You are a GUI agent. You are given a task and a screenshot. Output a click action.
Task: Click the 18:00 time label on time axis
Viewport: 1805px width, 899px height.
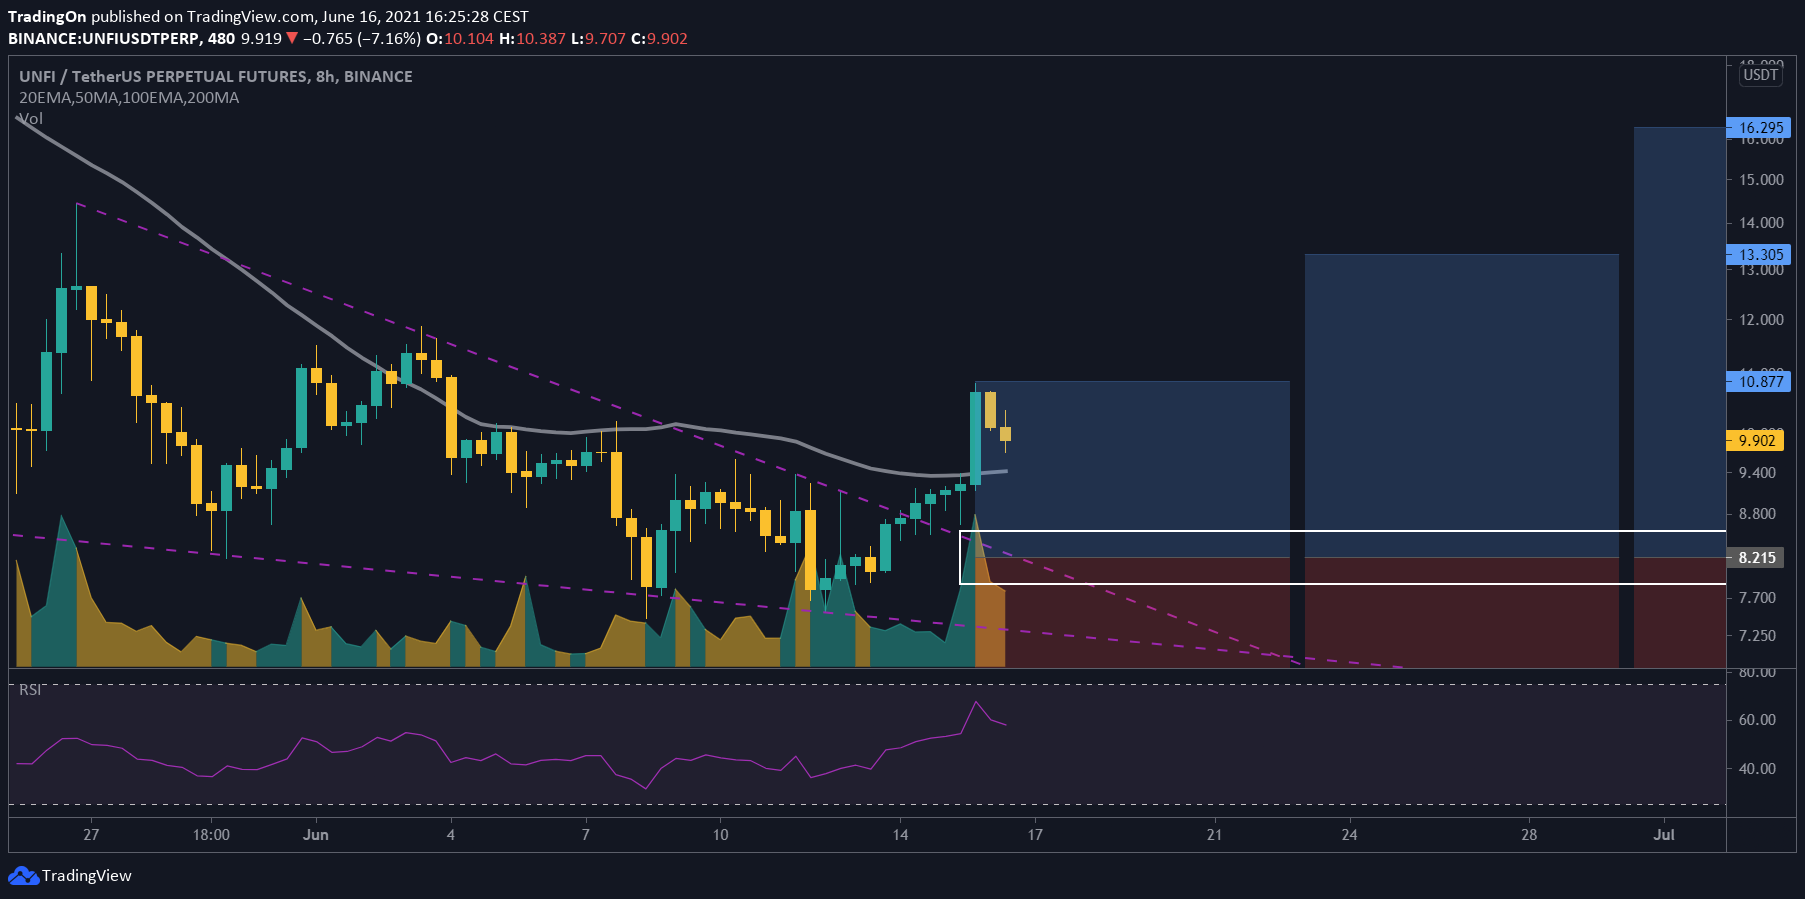pos(211,835)
